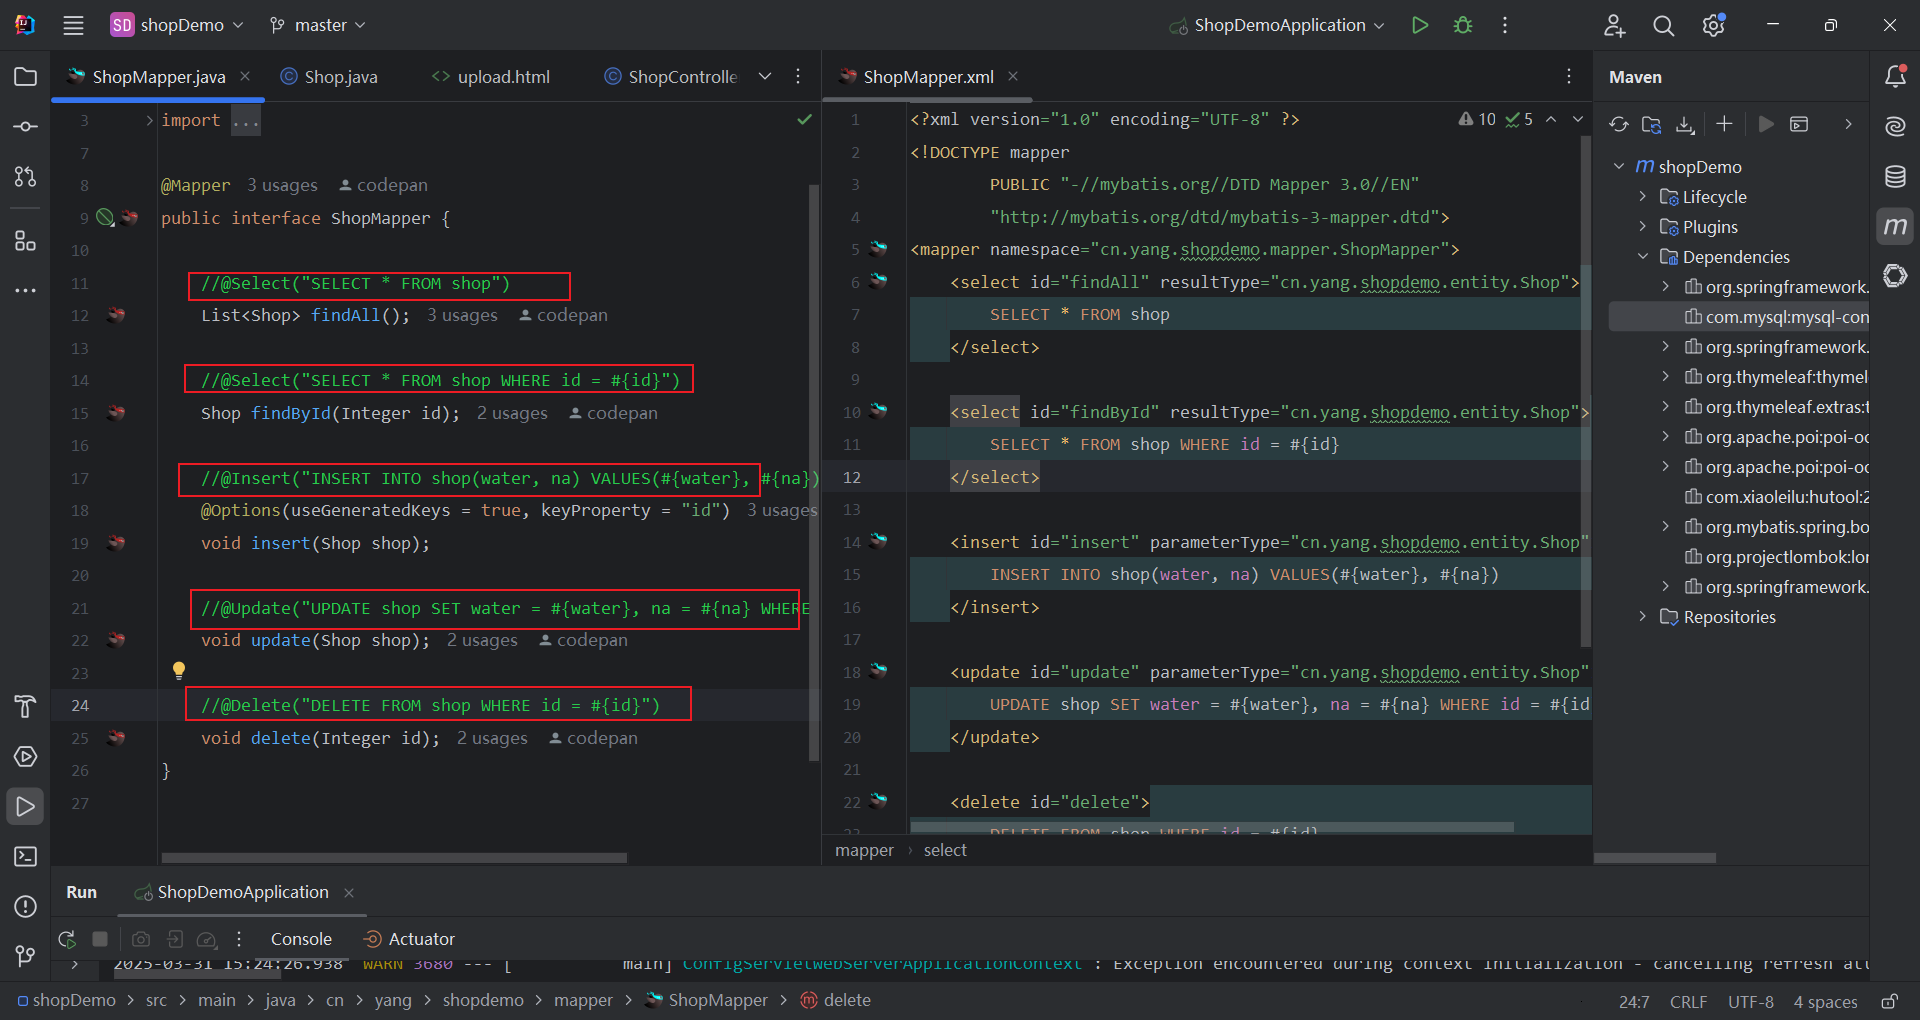Open the Structure tool window
Screen dimensions: 1920x1020
pos(26,241)
